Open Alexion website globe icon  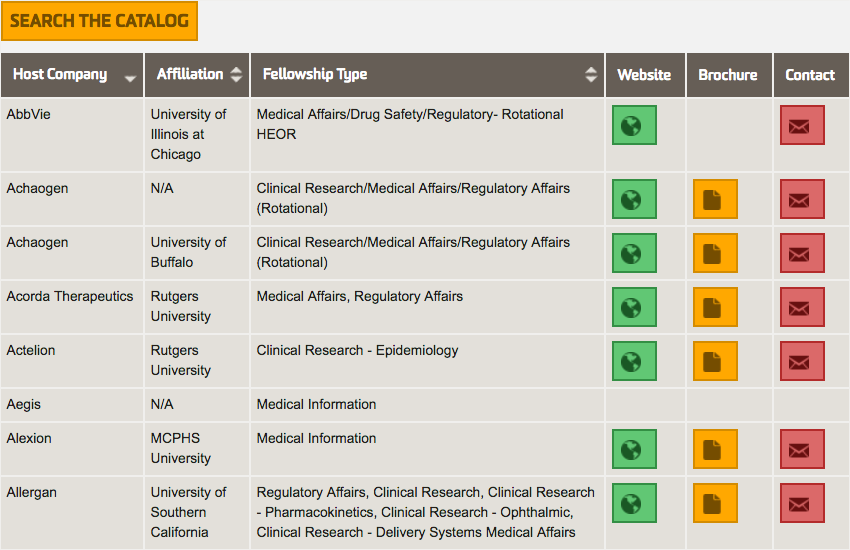[634, 449]
